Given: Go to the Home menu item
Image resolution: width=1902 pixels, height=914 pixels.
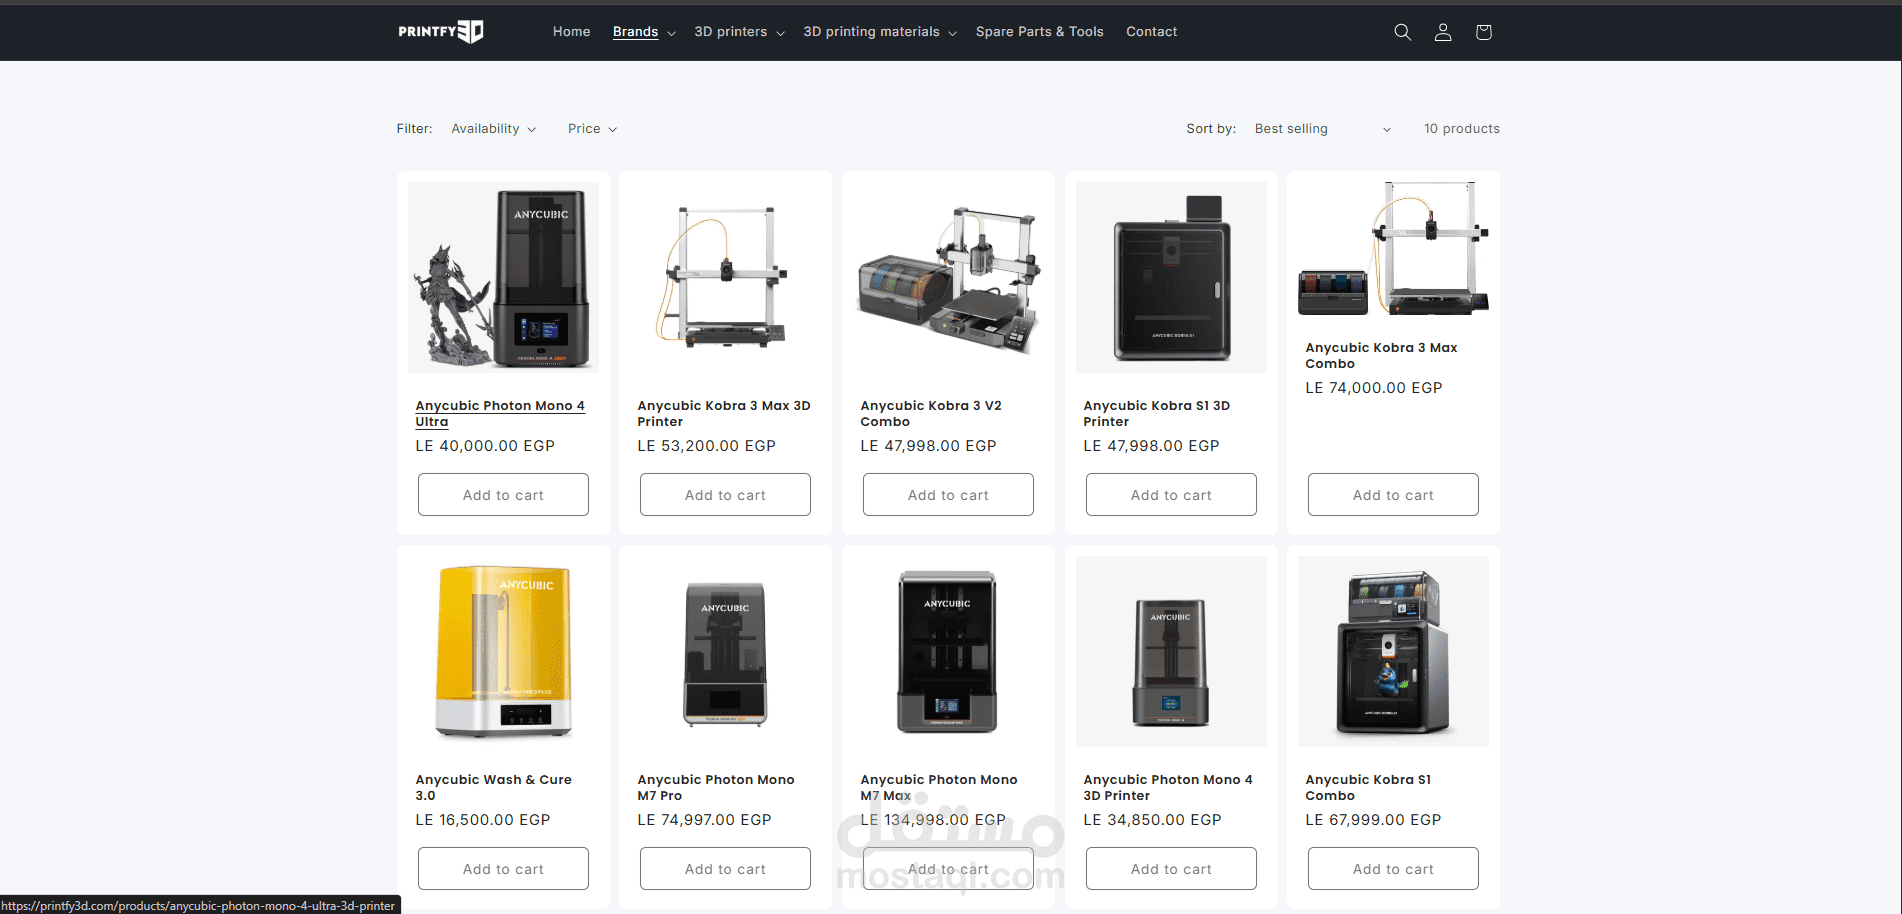Looking at the screenshot, I should [571, 32].
